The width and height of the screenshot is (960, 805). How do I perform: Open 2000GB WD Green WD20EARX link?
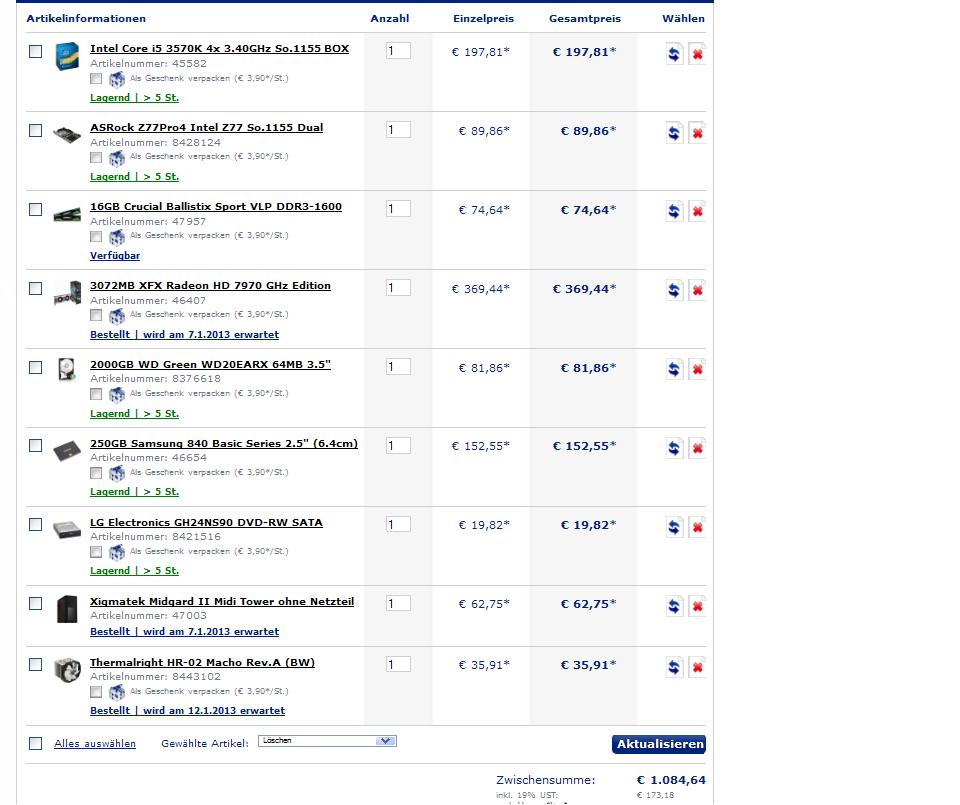coord(210,364)
